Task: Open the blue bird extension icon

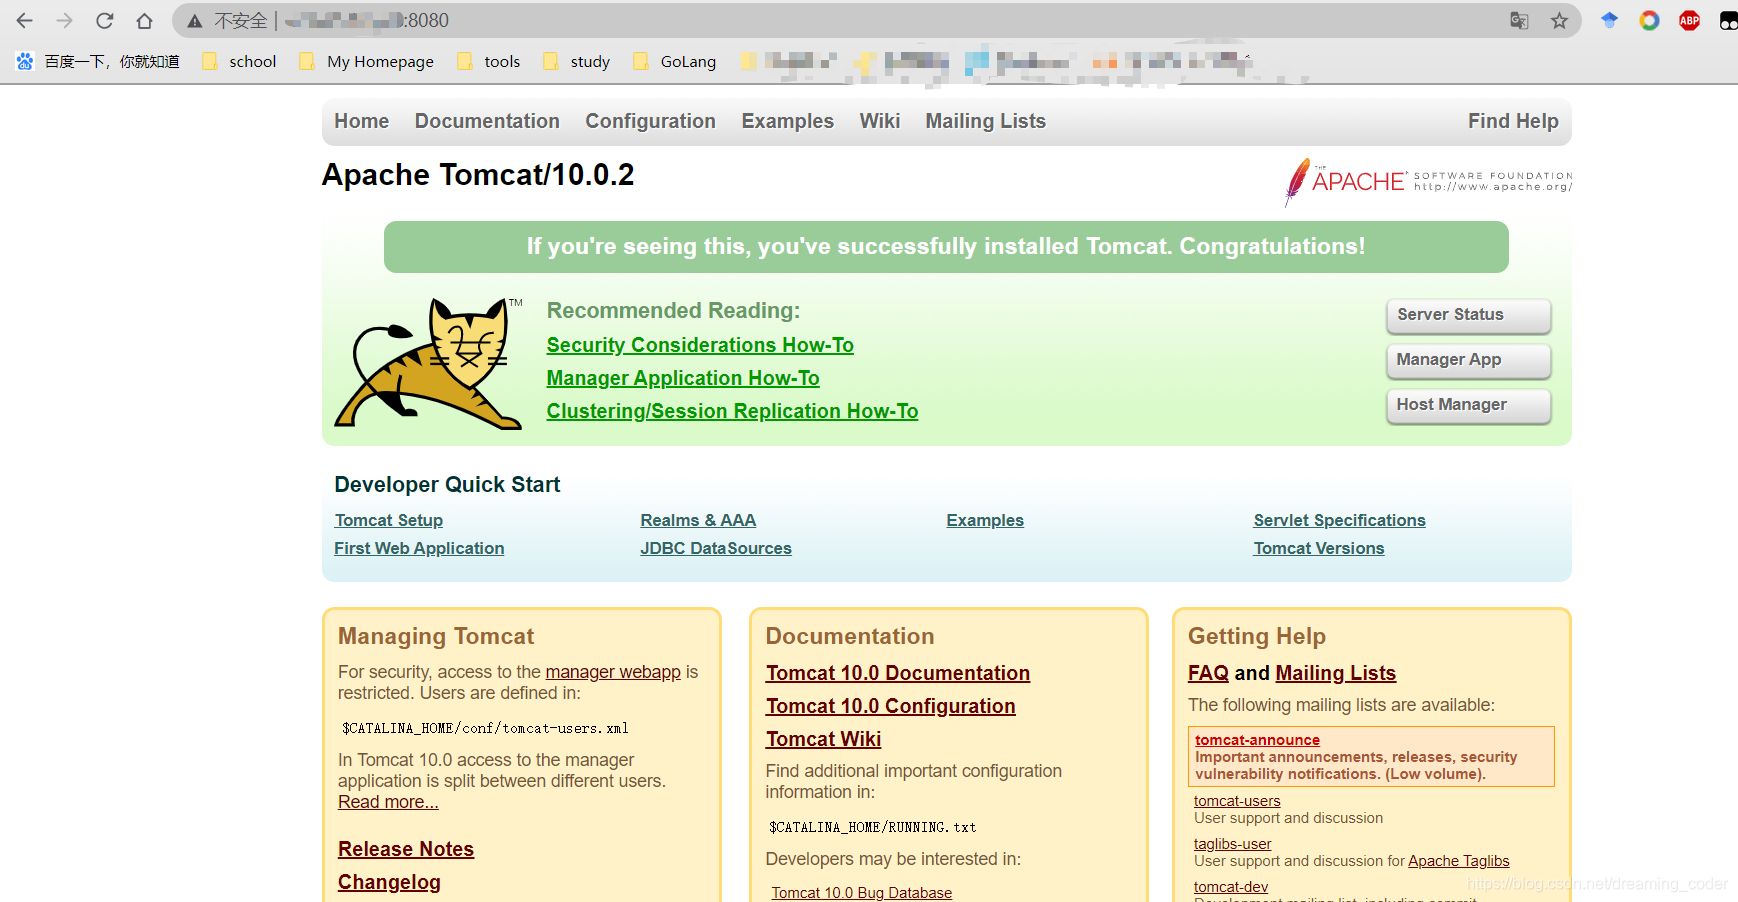Action: click(x=1609, y=20)
